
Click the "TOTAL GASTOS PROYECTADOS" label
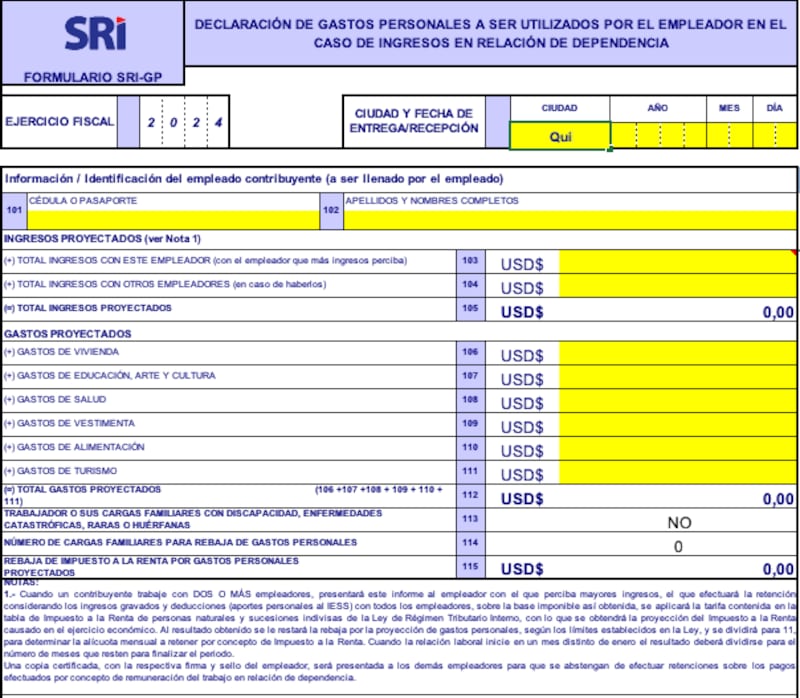(83, 490)
